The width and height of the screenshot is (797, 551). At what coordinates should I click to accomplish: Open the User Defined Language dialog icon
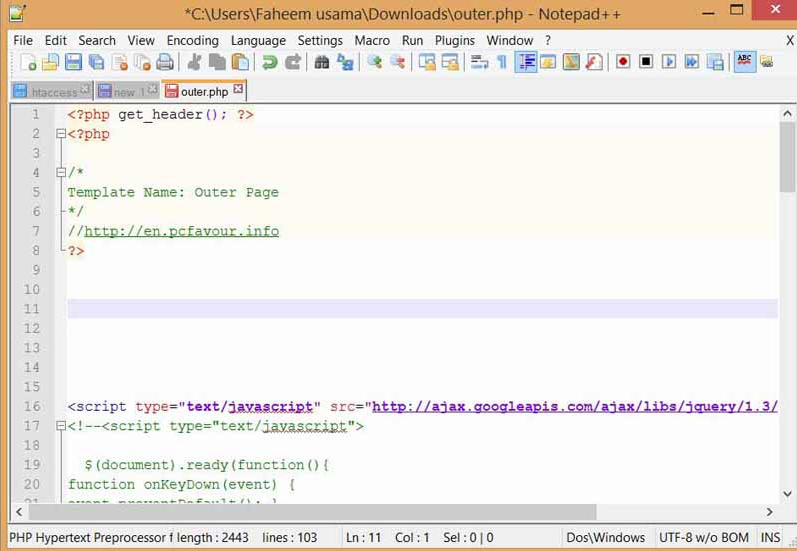point(548,62)
